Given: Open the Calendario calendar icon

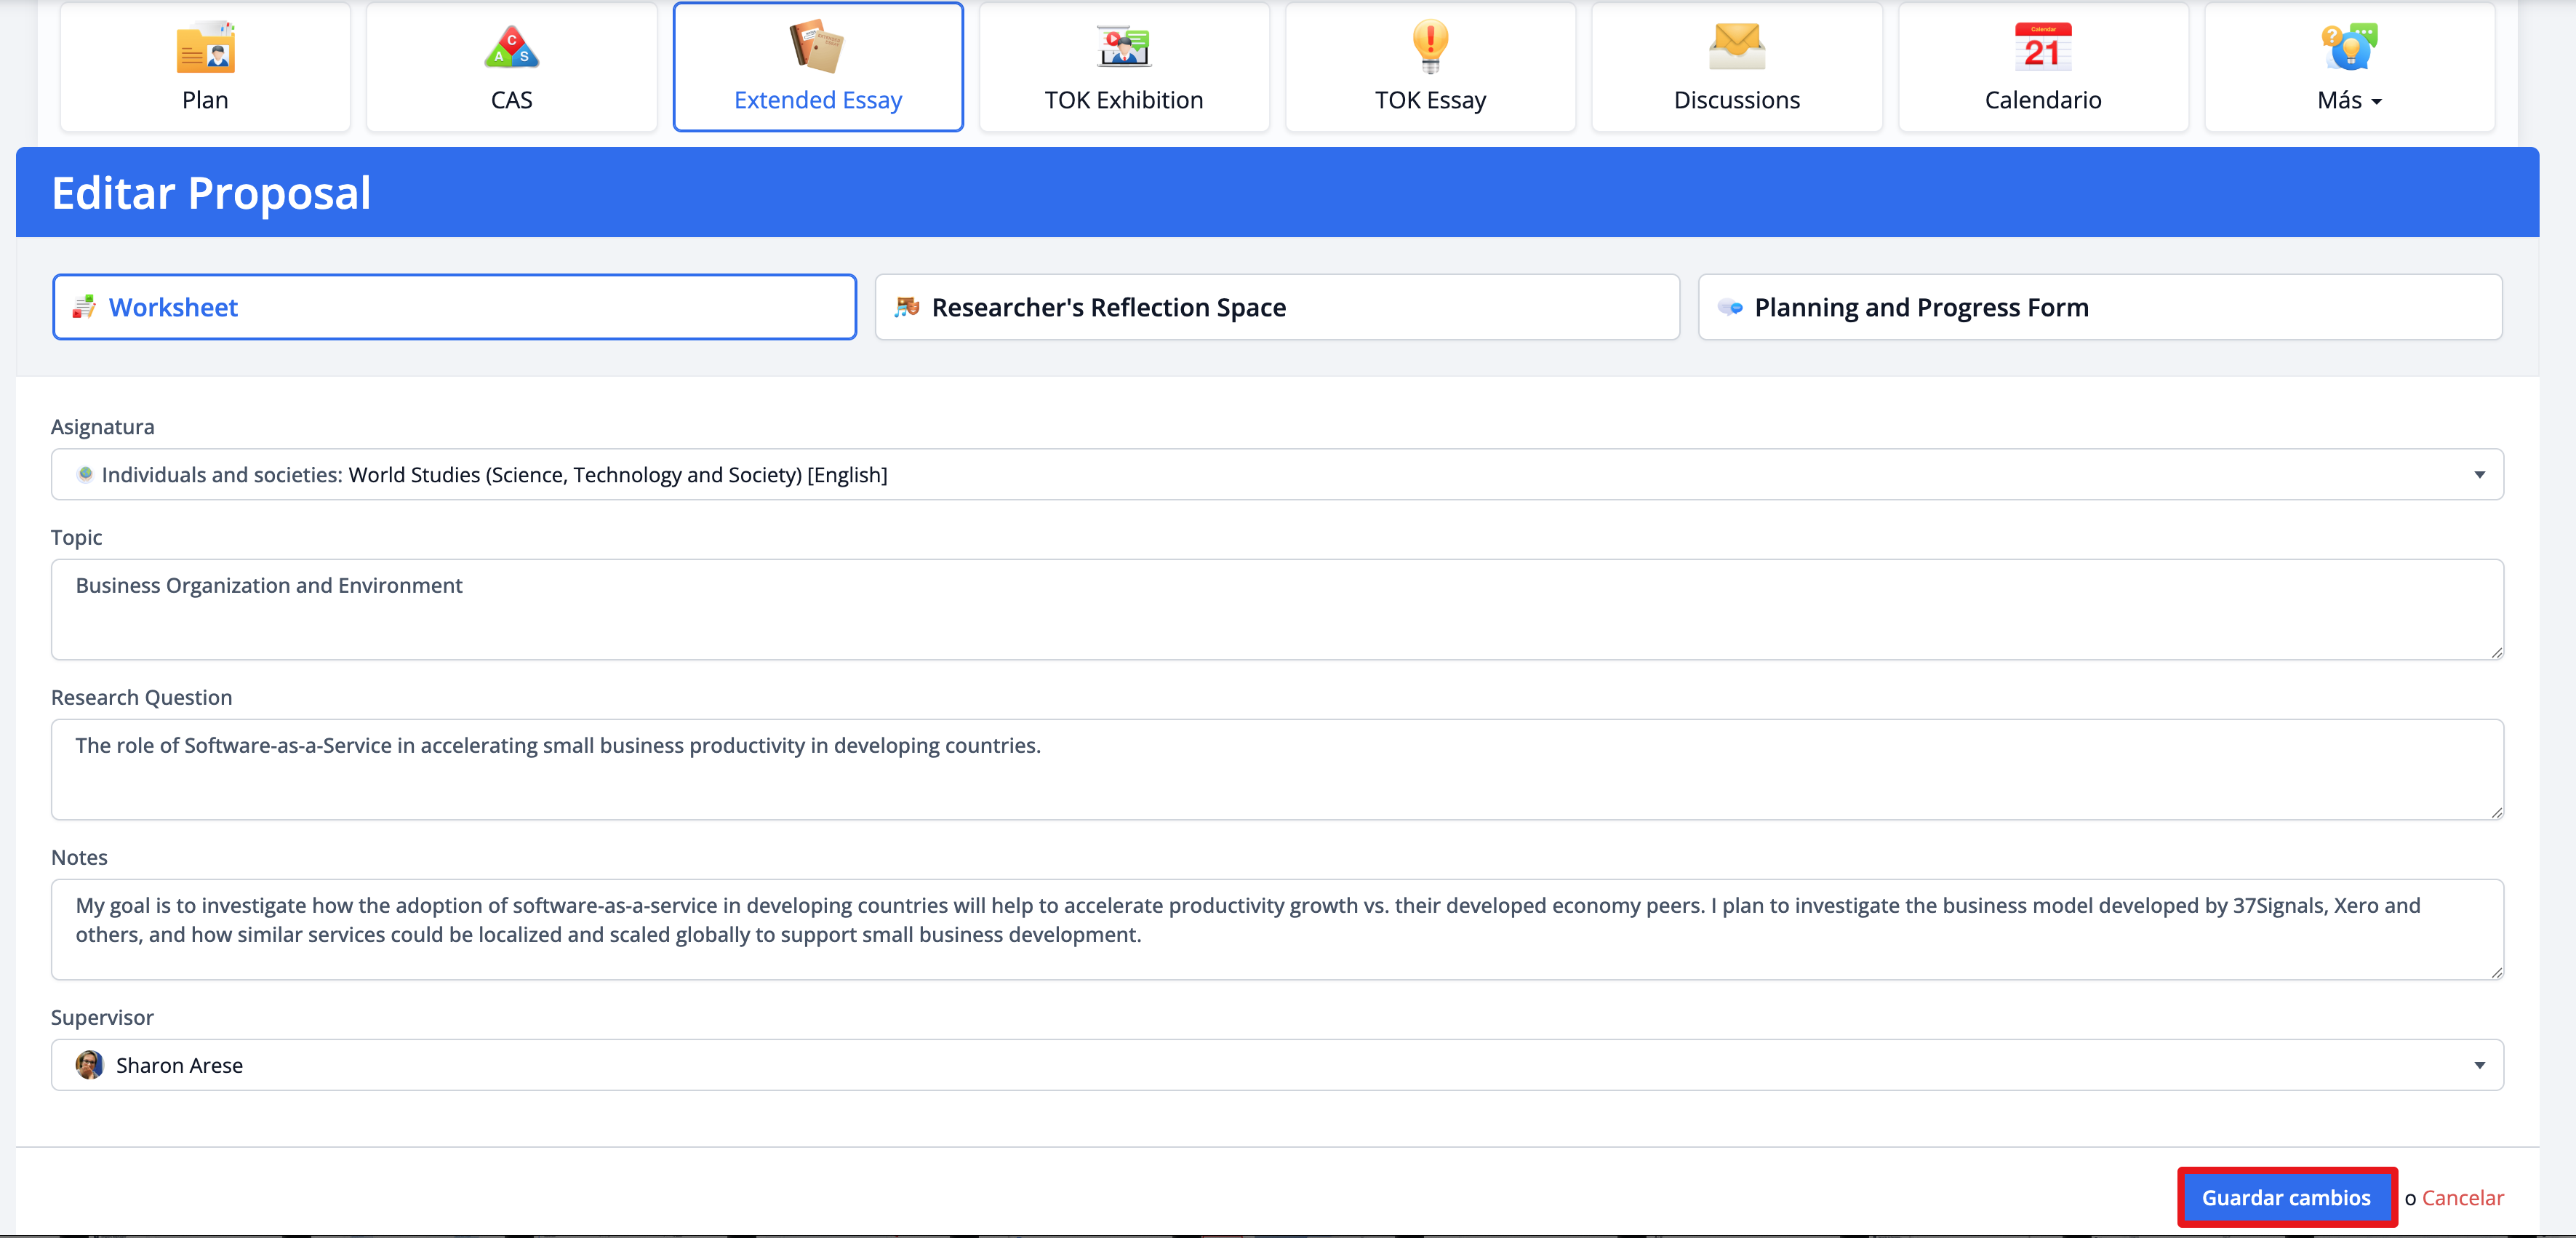Looking at the screenshot, I should [2042, 47].
